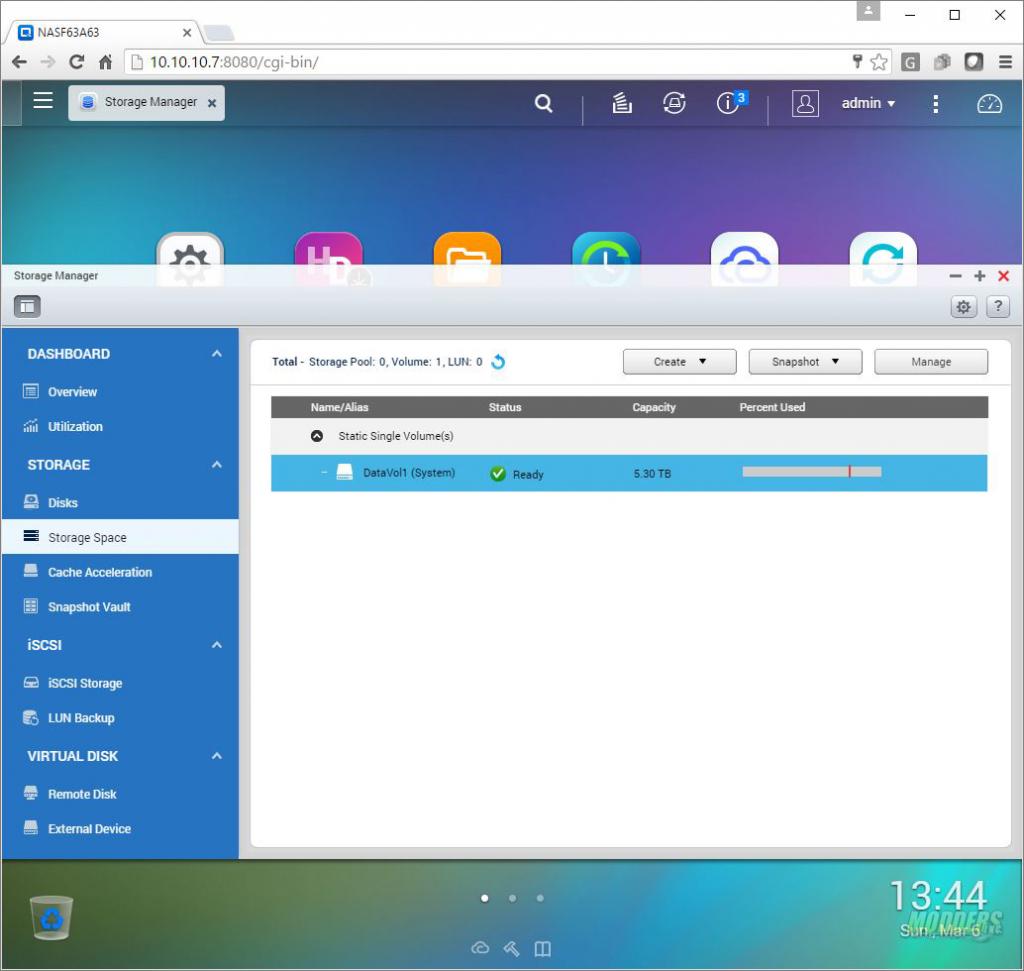Go back in the browser

pyautogui.click(x=19, y=62)
